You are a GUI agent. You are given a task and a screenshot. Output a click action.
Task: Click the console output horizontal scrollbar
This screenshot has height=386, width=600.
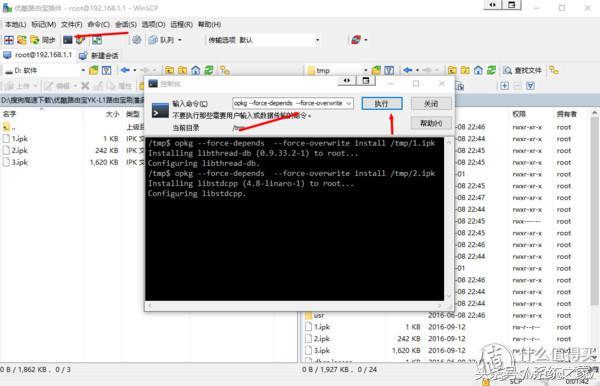pyautogui.click(x=295, y=305)
